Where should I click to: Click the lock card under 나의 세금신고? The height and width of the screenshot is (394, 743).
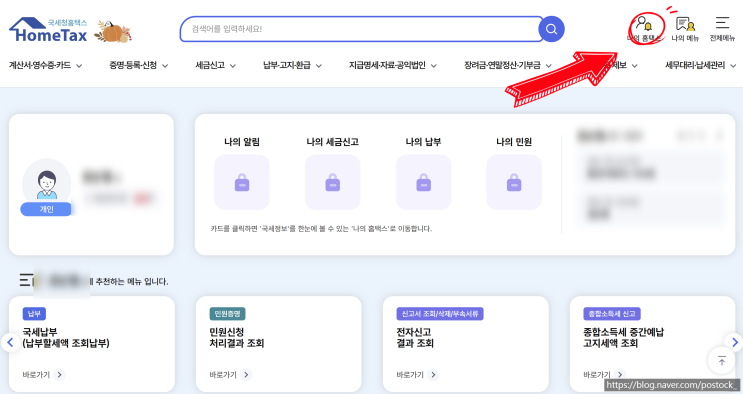(x=333, y=183)
